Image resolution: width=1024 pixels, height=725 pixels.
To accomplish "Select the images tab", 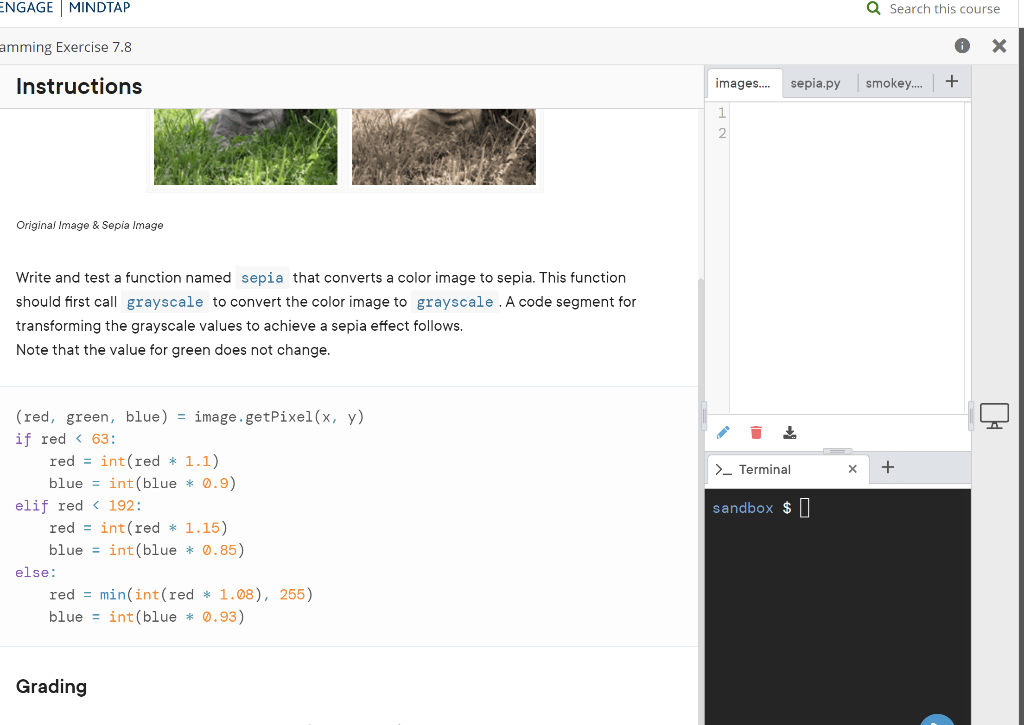I will [744, 84].
